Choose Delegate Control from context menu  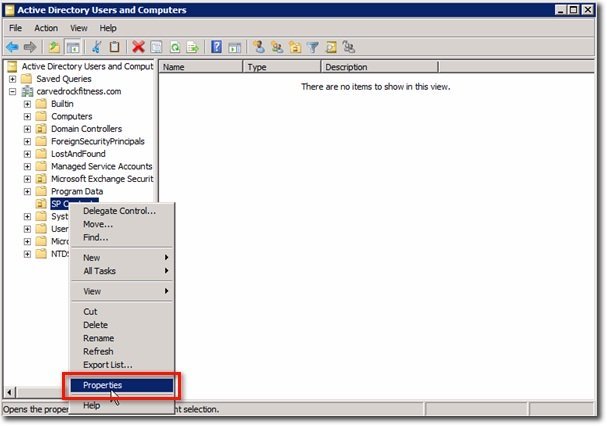pyautogui.click(x=122, y=211)
